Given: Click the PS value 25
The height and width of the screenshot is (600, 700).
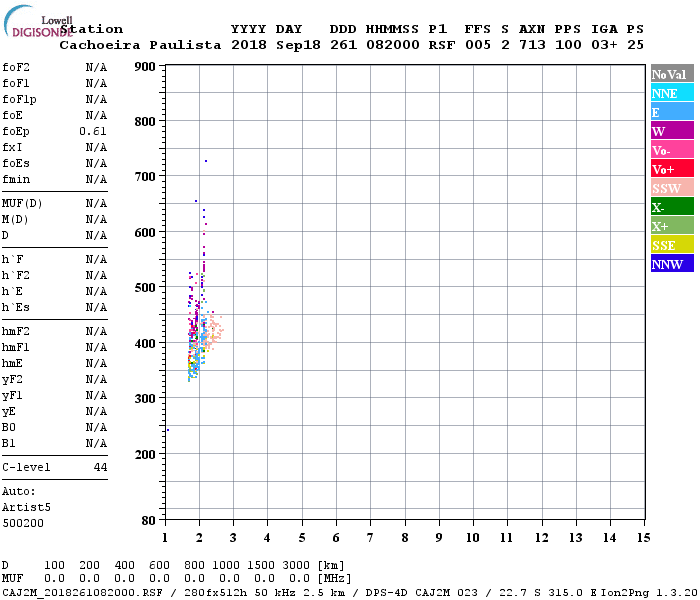Looking at the screenshot, I should 635,45.
